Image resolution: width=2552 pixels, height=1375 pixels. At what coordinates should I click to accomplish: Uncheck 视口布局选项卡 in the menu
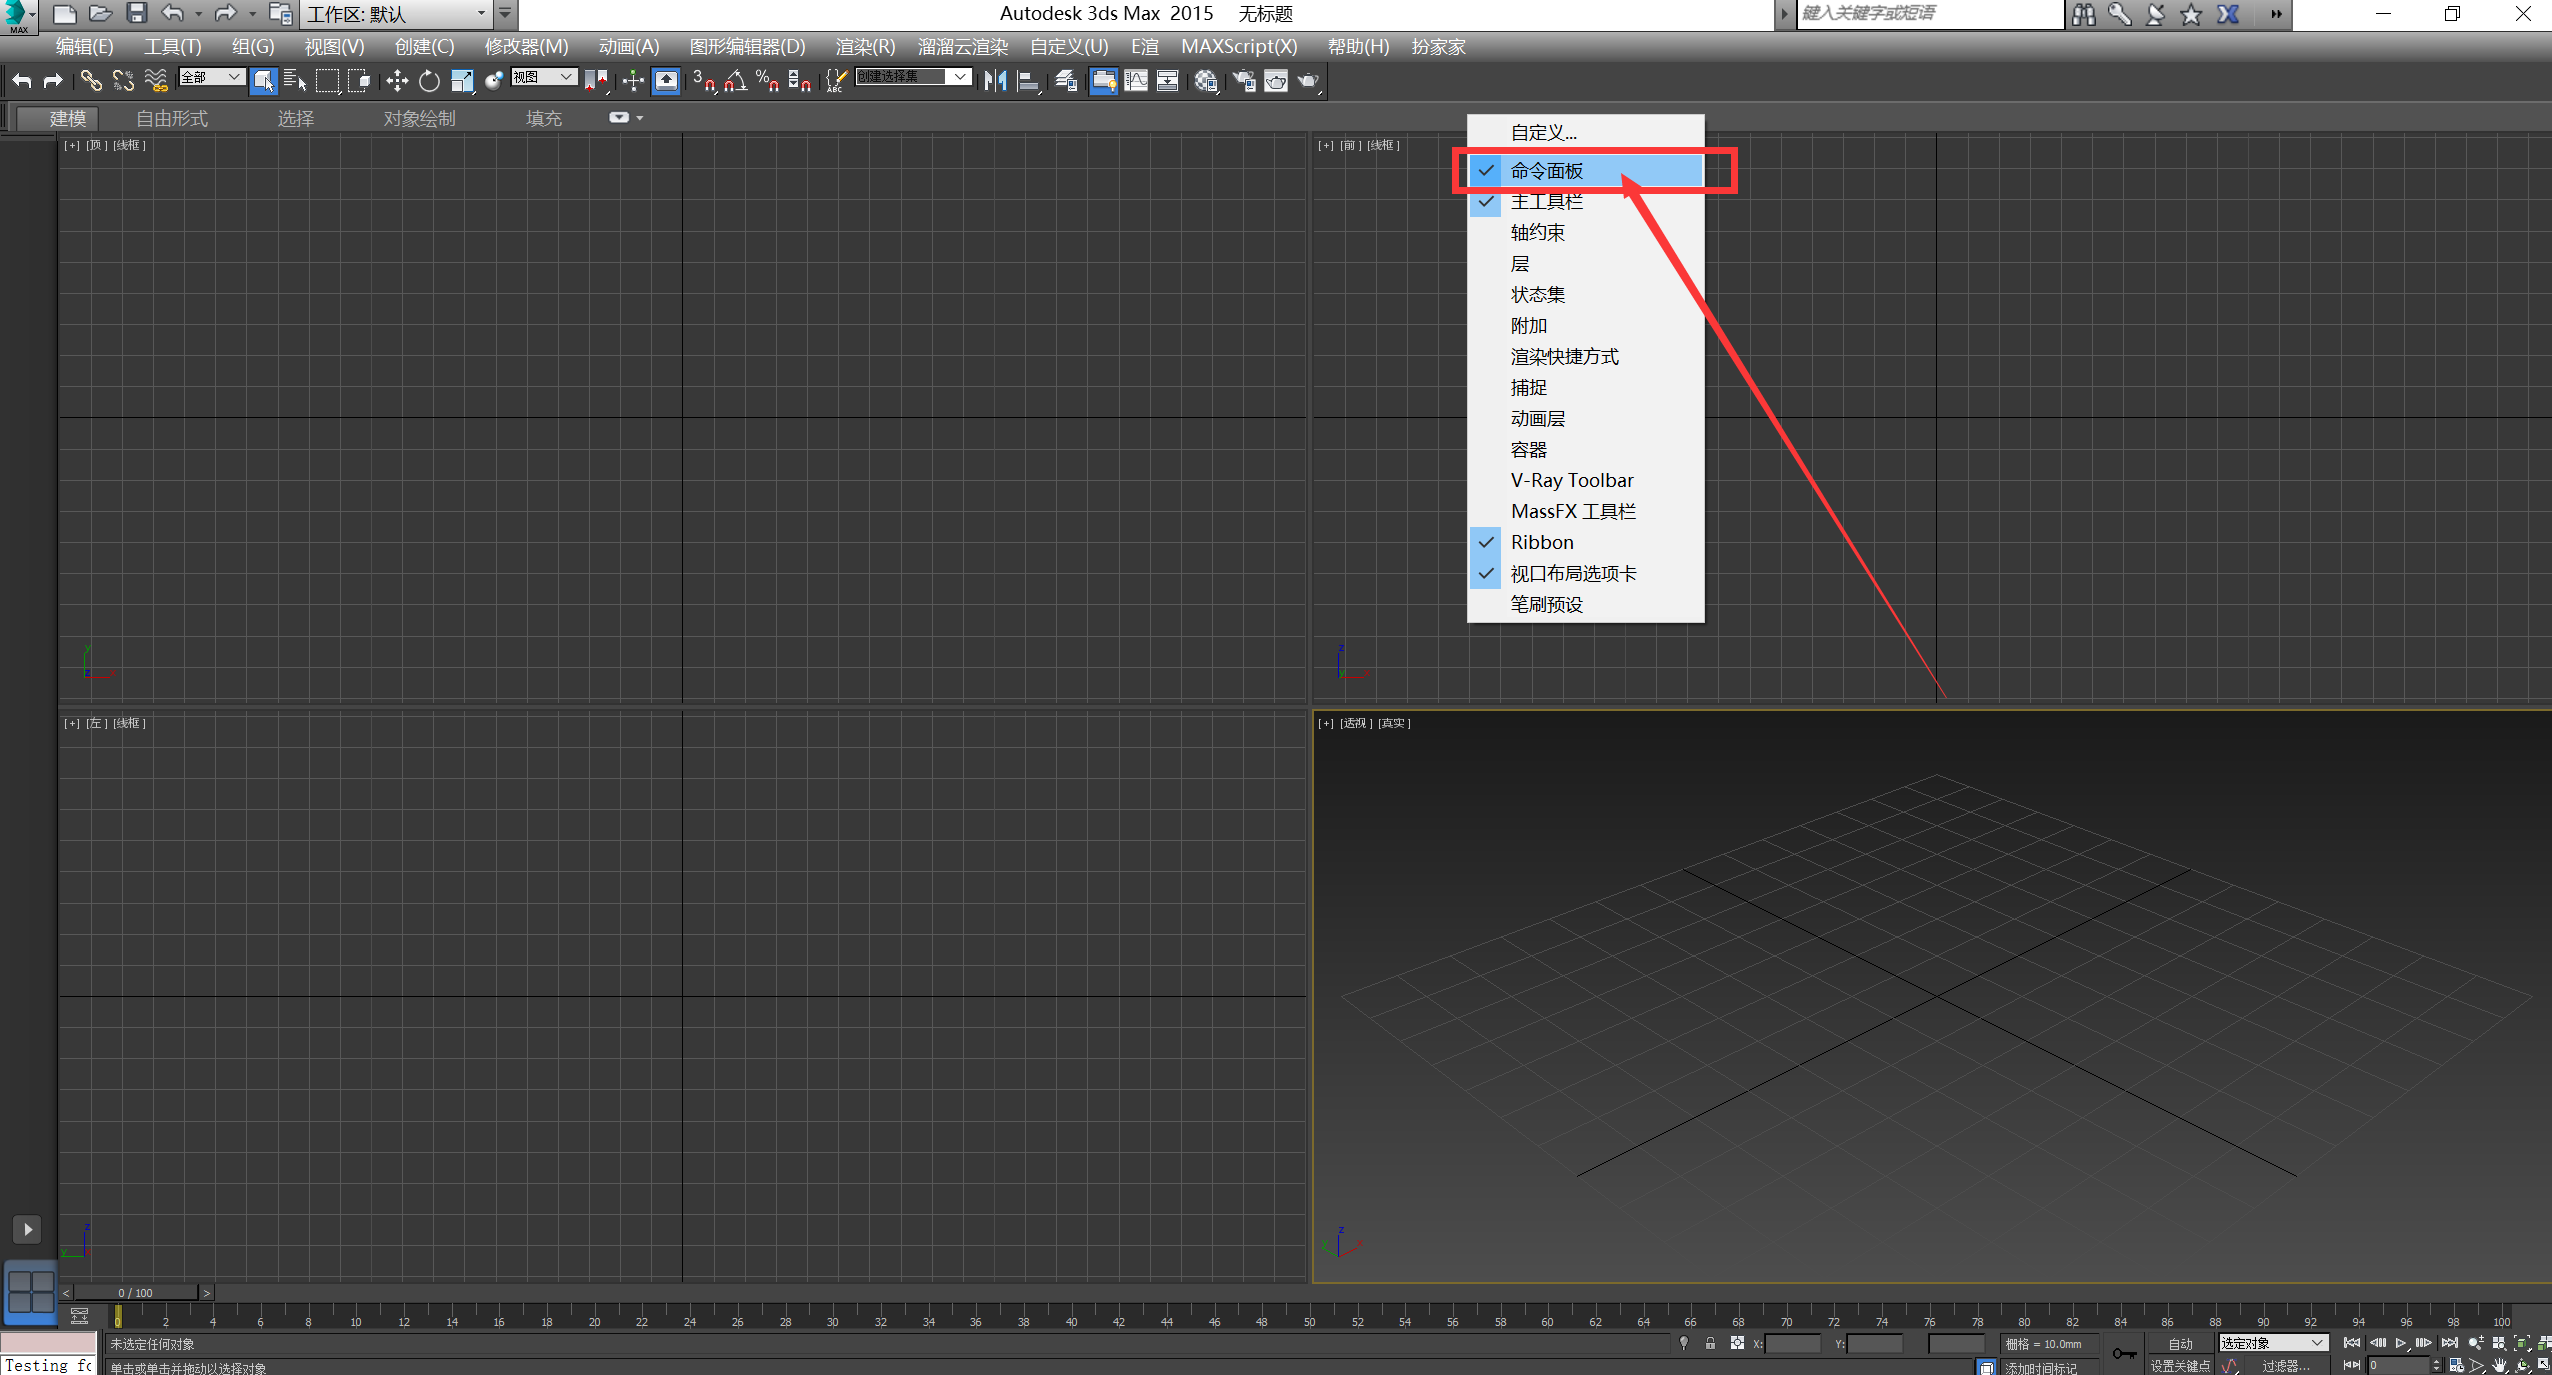(x=1586, y=573)
